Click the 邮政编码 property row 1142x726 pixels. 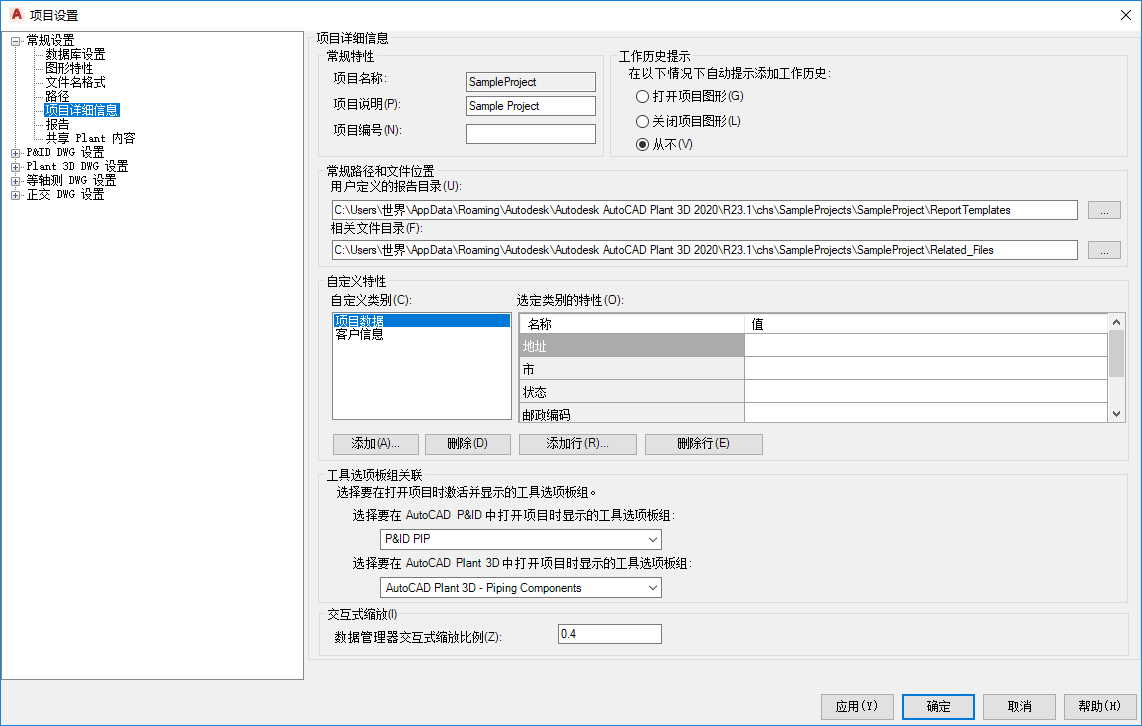[x=632, y=413]
